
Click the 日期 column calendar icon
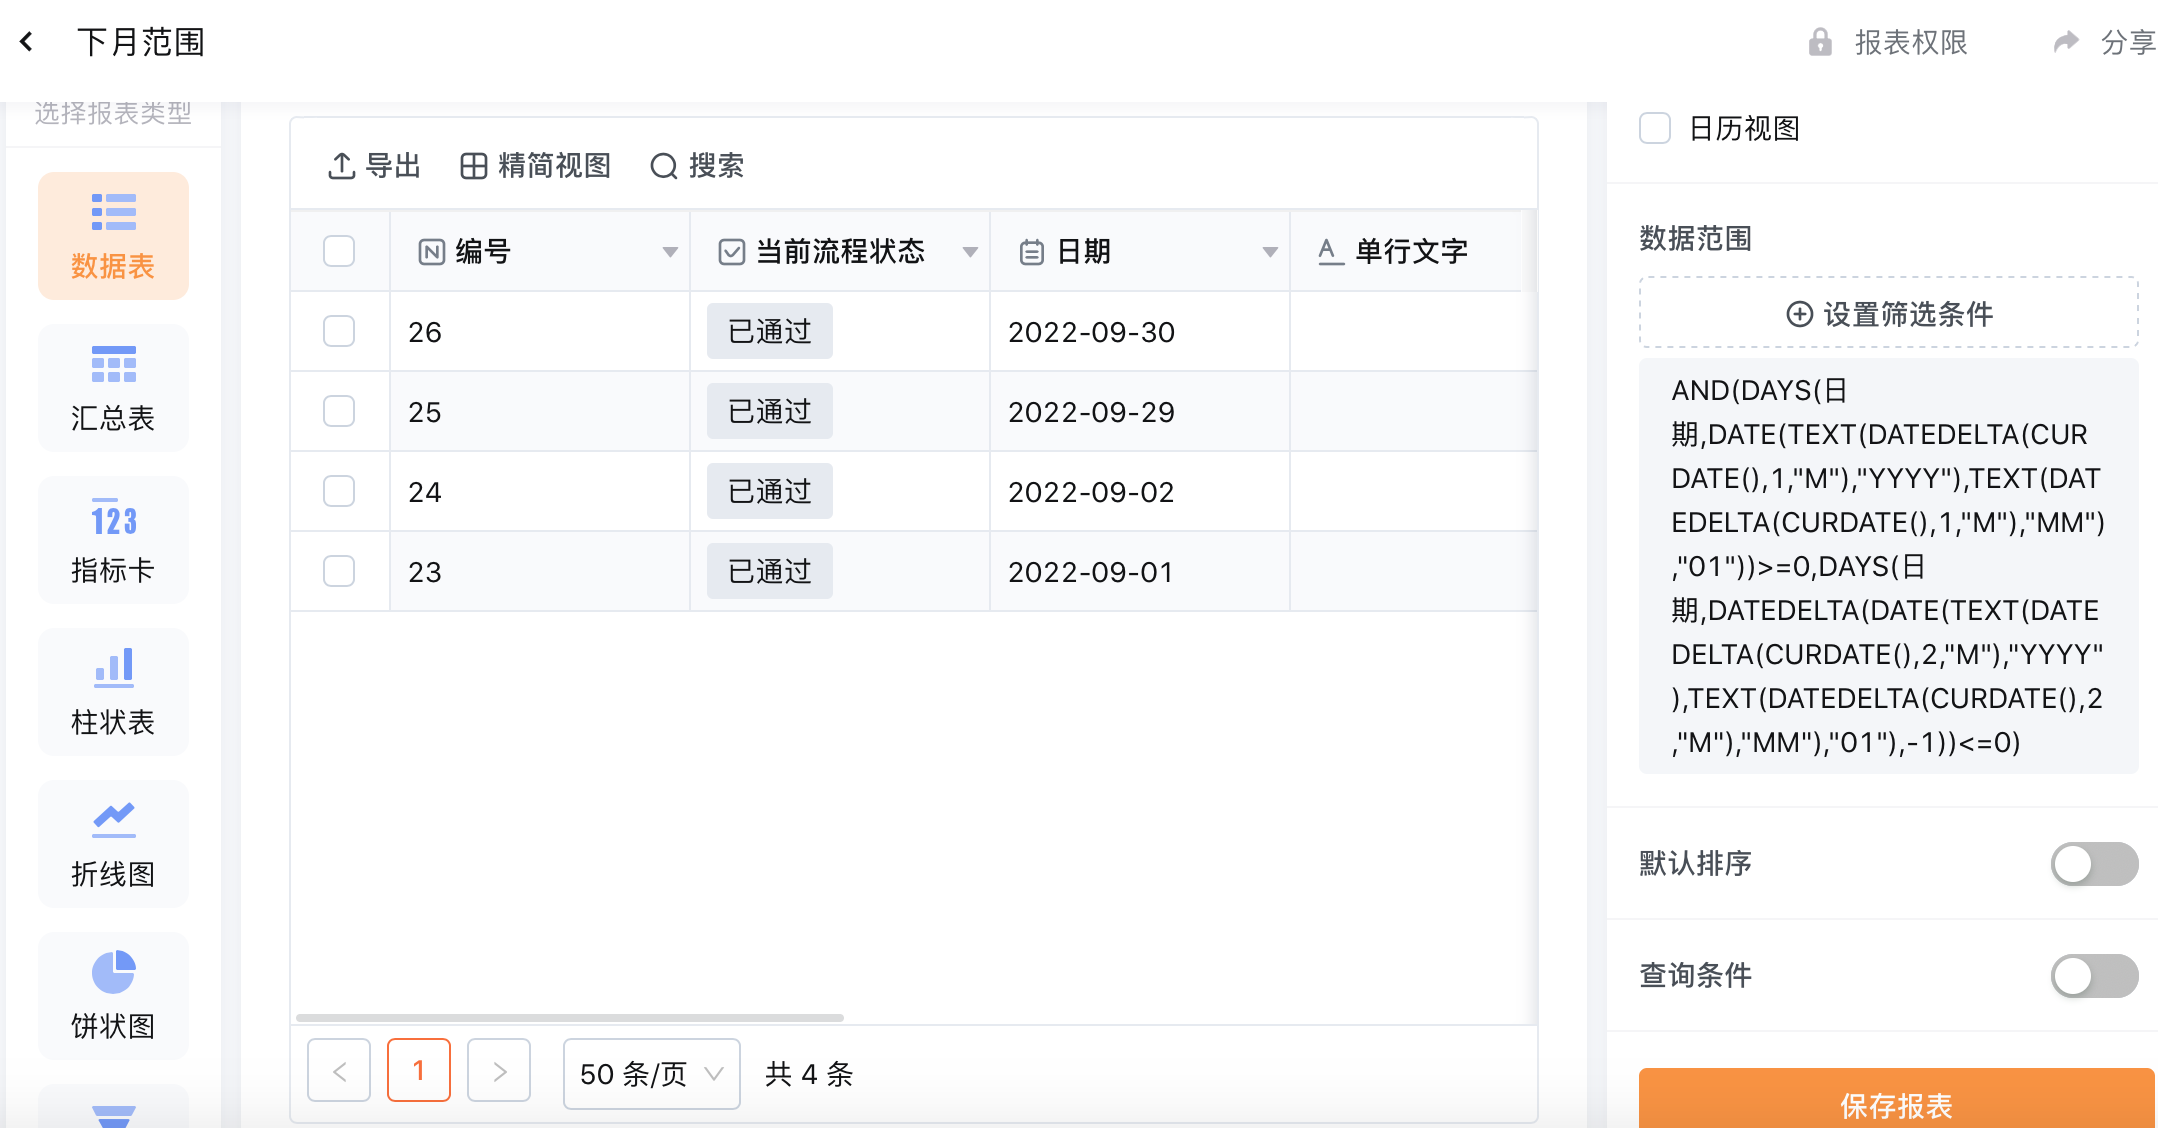(1032, 252)
